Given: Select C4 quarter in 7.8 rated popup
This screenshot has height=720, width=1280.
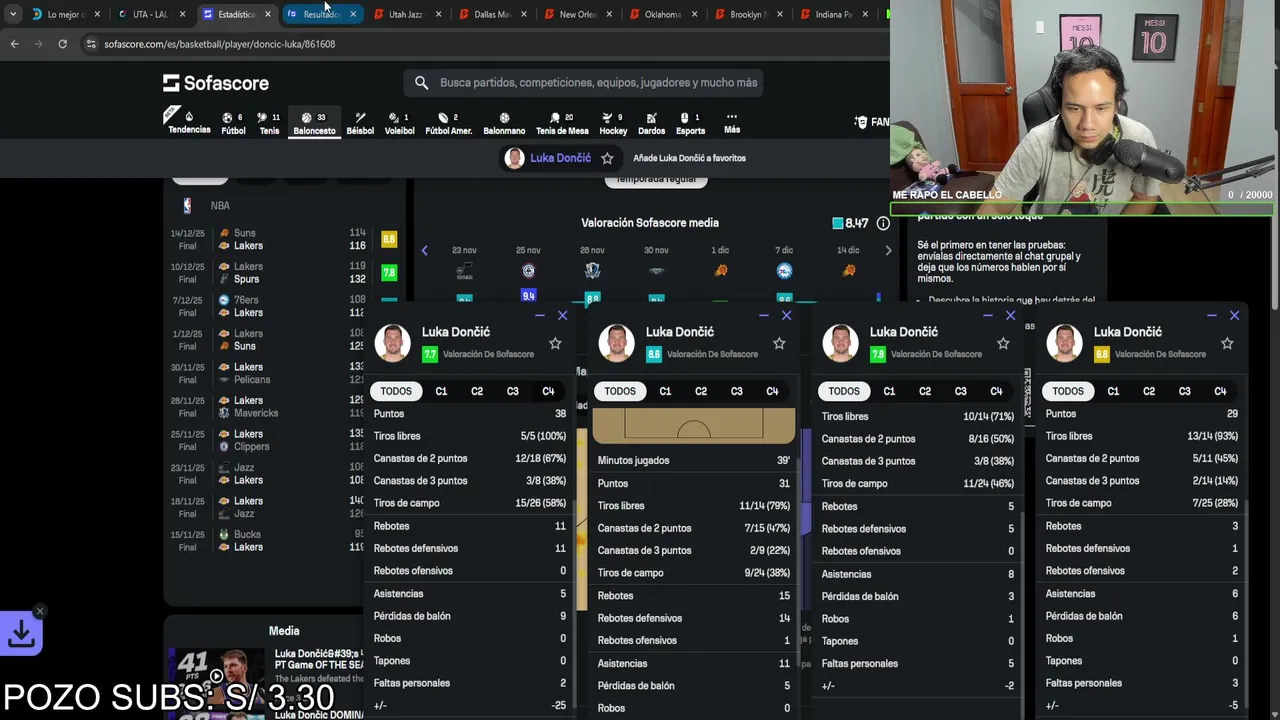Looking at the screenshot, I should click(x=996, y=391).
